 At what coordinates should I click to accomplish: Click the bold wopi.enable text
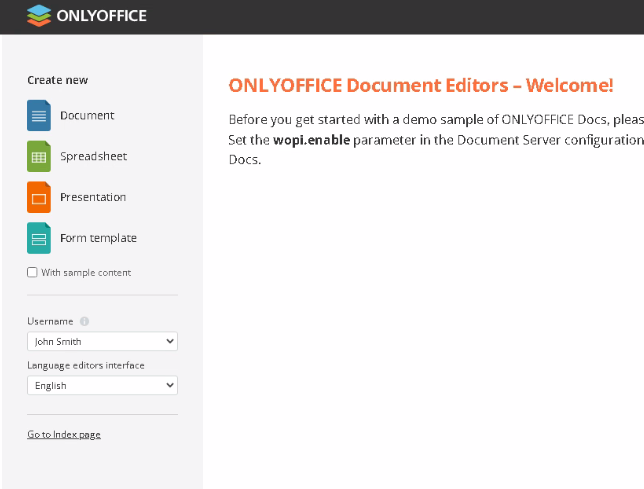312,140
